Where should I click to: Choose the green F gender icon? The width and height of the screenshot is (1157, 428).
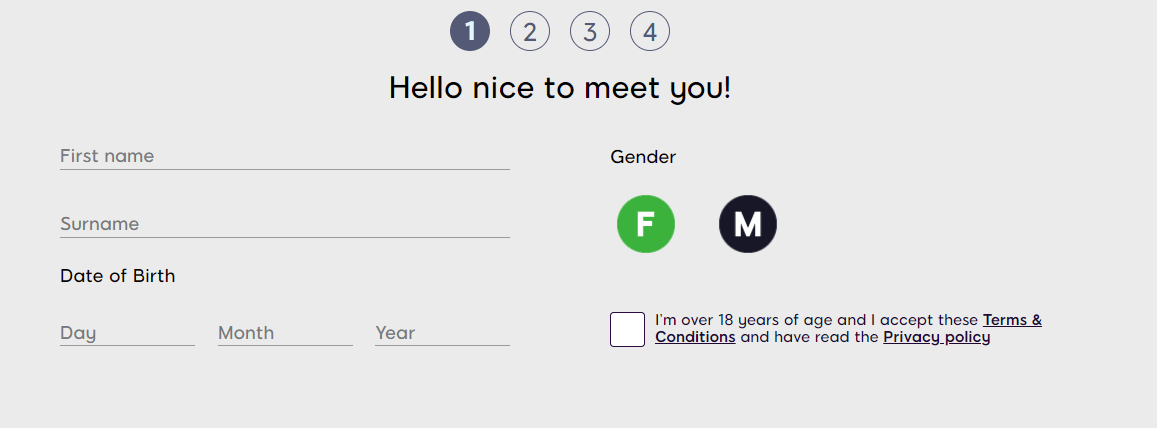[646, 224]
